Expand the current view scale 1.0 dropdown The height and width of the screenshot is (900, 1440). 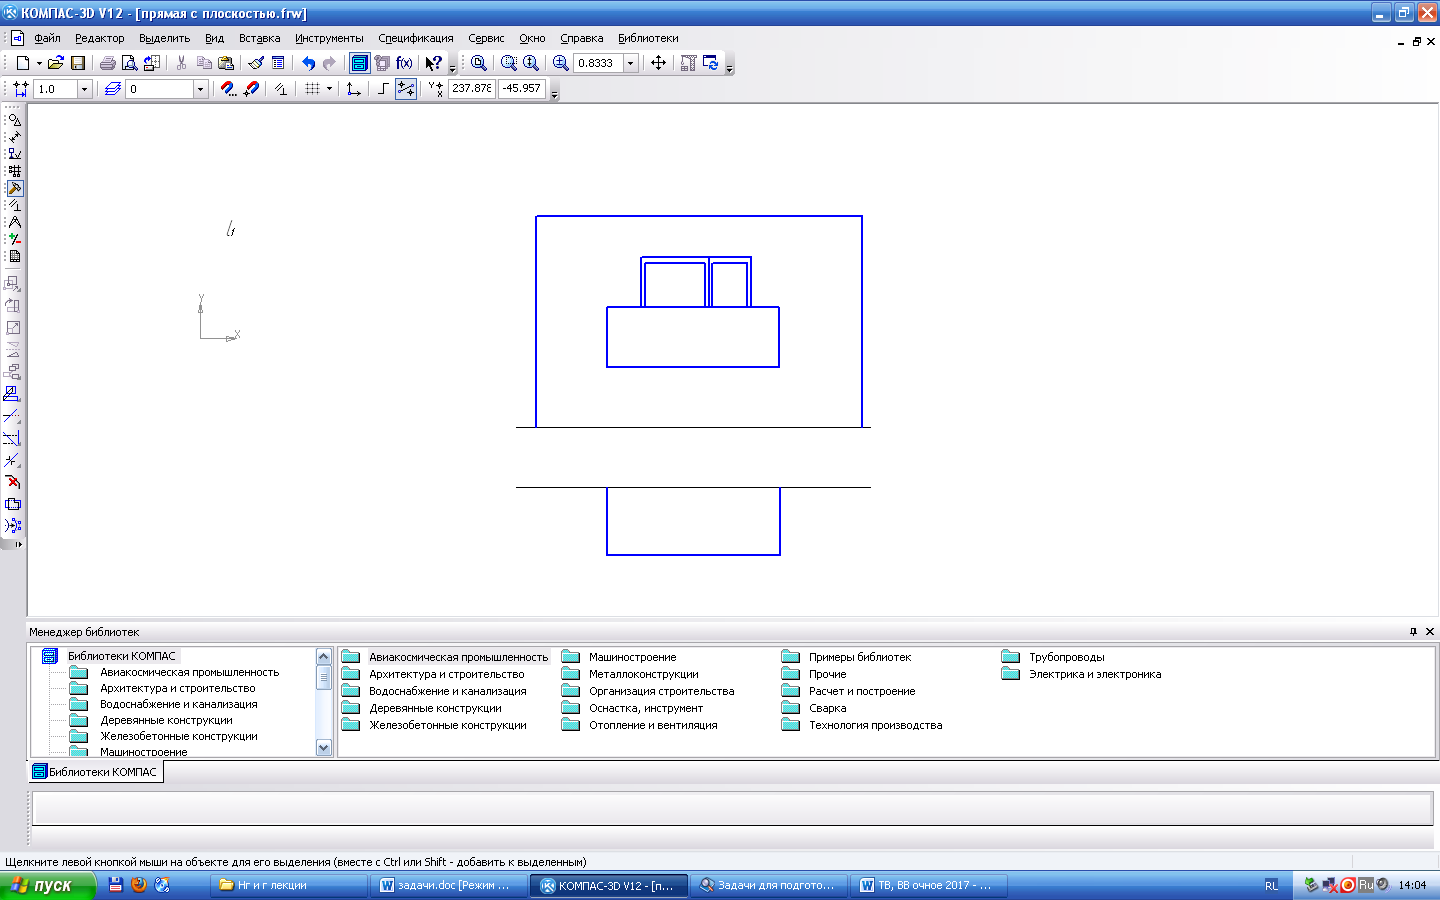pyautogui.click(x=84, y=89)
